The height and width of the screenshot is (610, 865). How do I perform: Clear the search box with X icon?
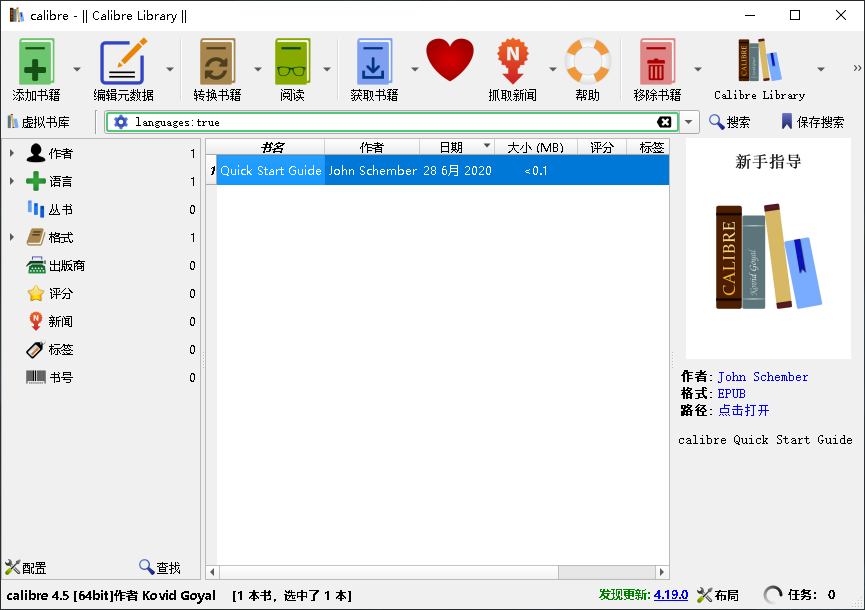664,122
